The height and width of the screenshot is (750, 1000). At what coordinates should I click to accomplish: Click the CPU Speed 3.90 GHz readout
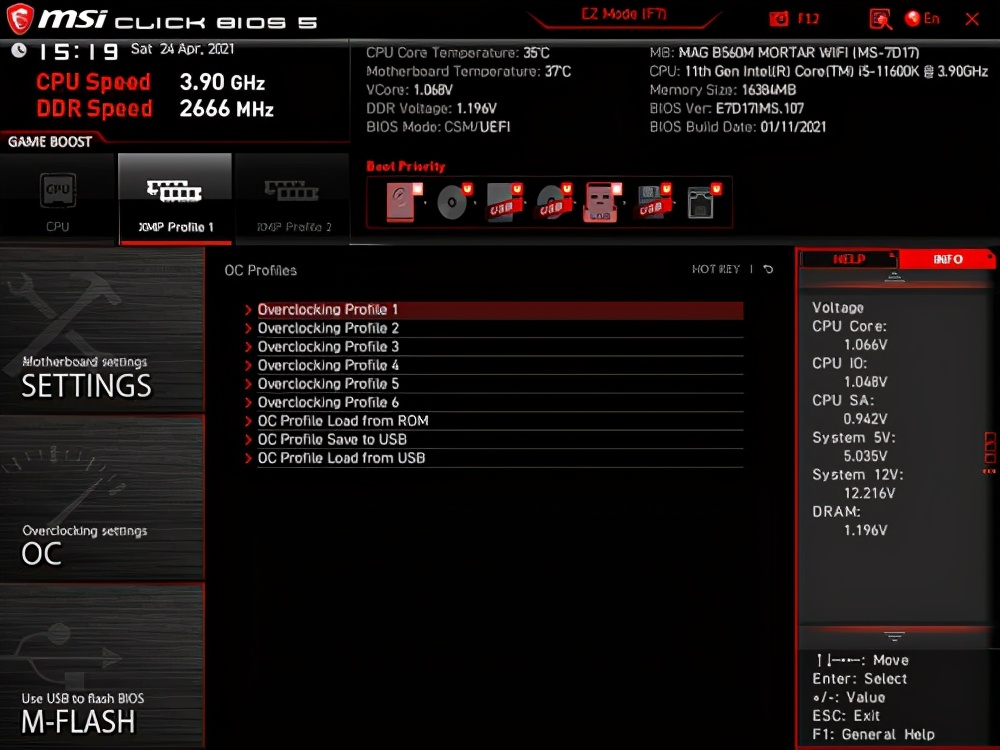pyautogui.click(x=151, y=82)
